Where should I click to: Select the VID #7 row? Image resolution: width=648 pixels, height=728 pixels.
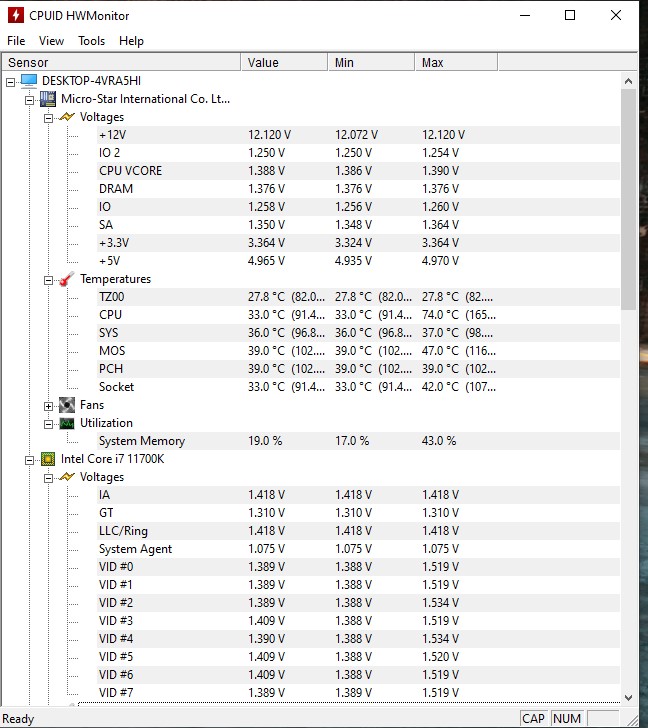(358, 693)
